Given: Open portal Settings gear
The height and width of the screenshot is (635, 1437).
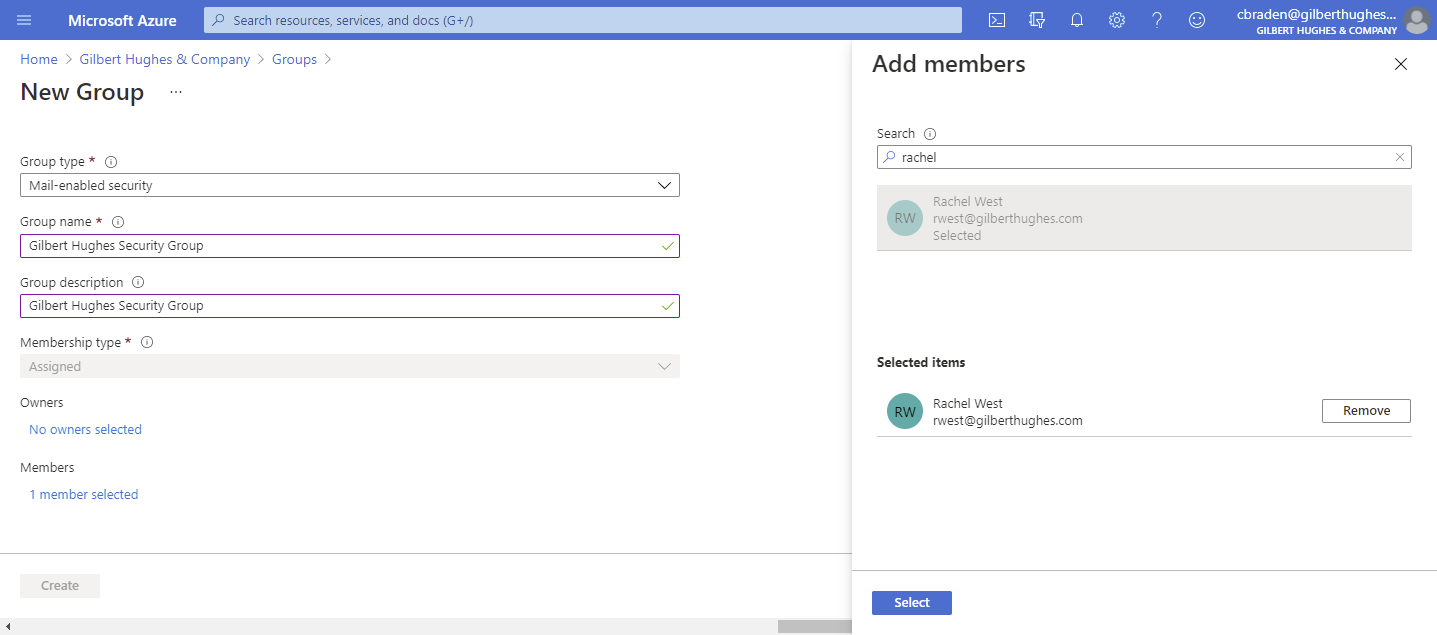Looking at the screenshot, I should [1117, 20].
